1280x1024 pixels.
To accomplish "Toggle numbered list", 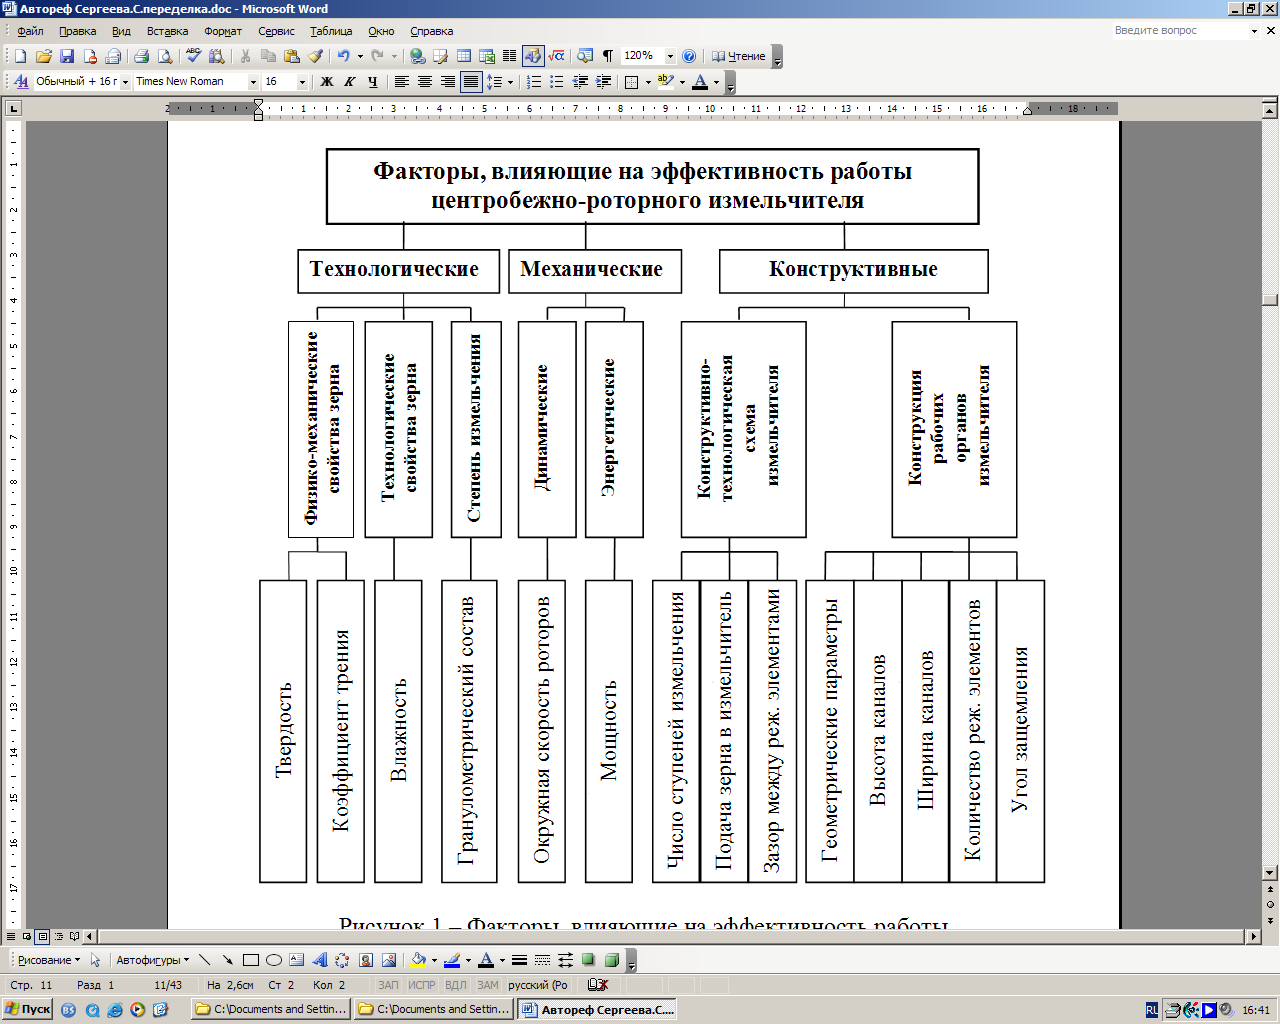I will pyautogui.click(x=534, y=82).
